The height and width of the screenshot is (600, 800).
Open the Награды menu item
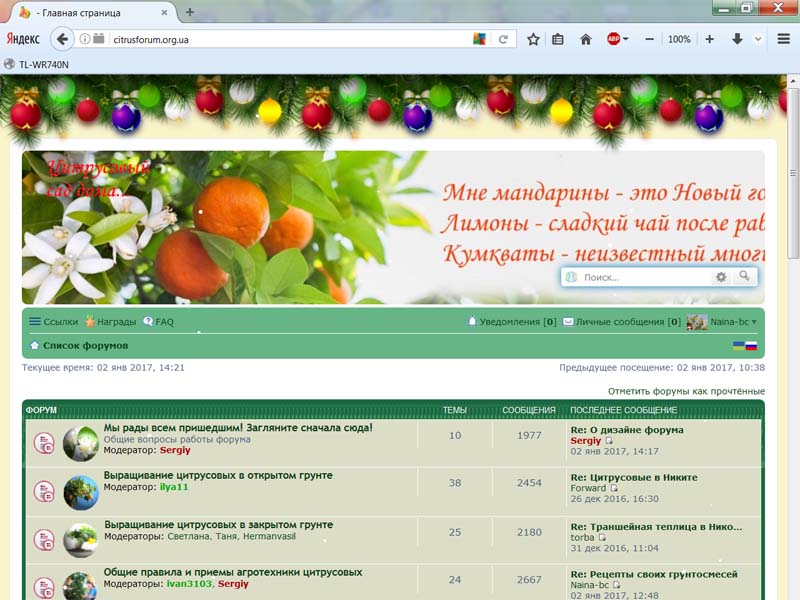click(110, 322)
